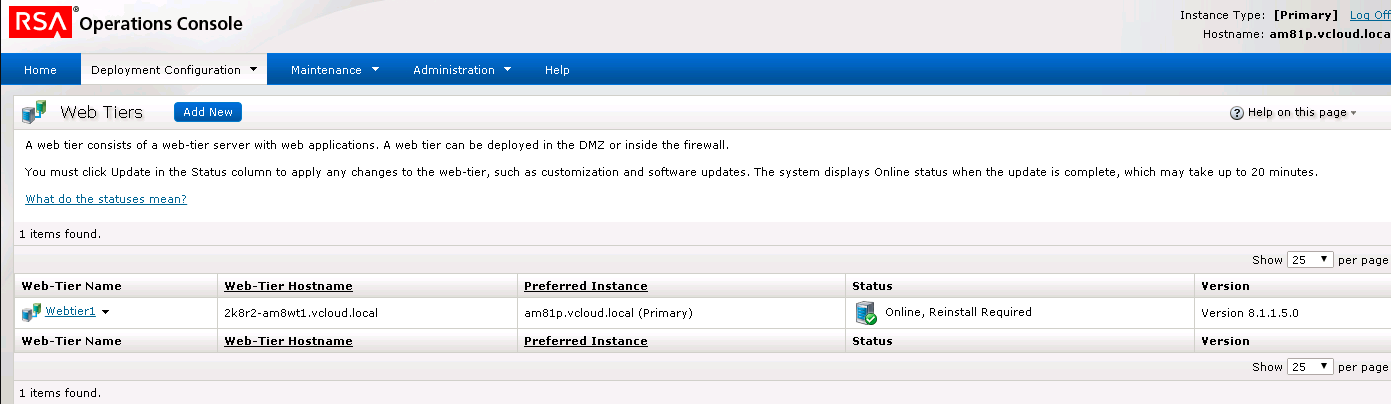
Task: Click the Webtier1 server row icon
Action: (32, 313)
